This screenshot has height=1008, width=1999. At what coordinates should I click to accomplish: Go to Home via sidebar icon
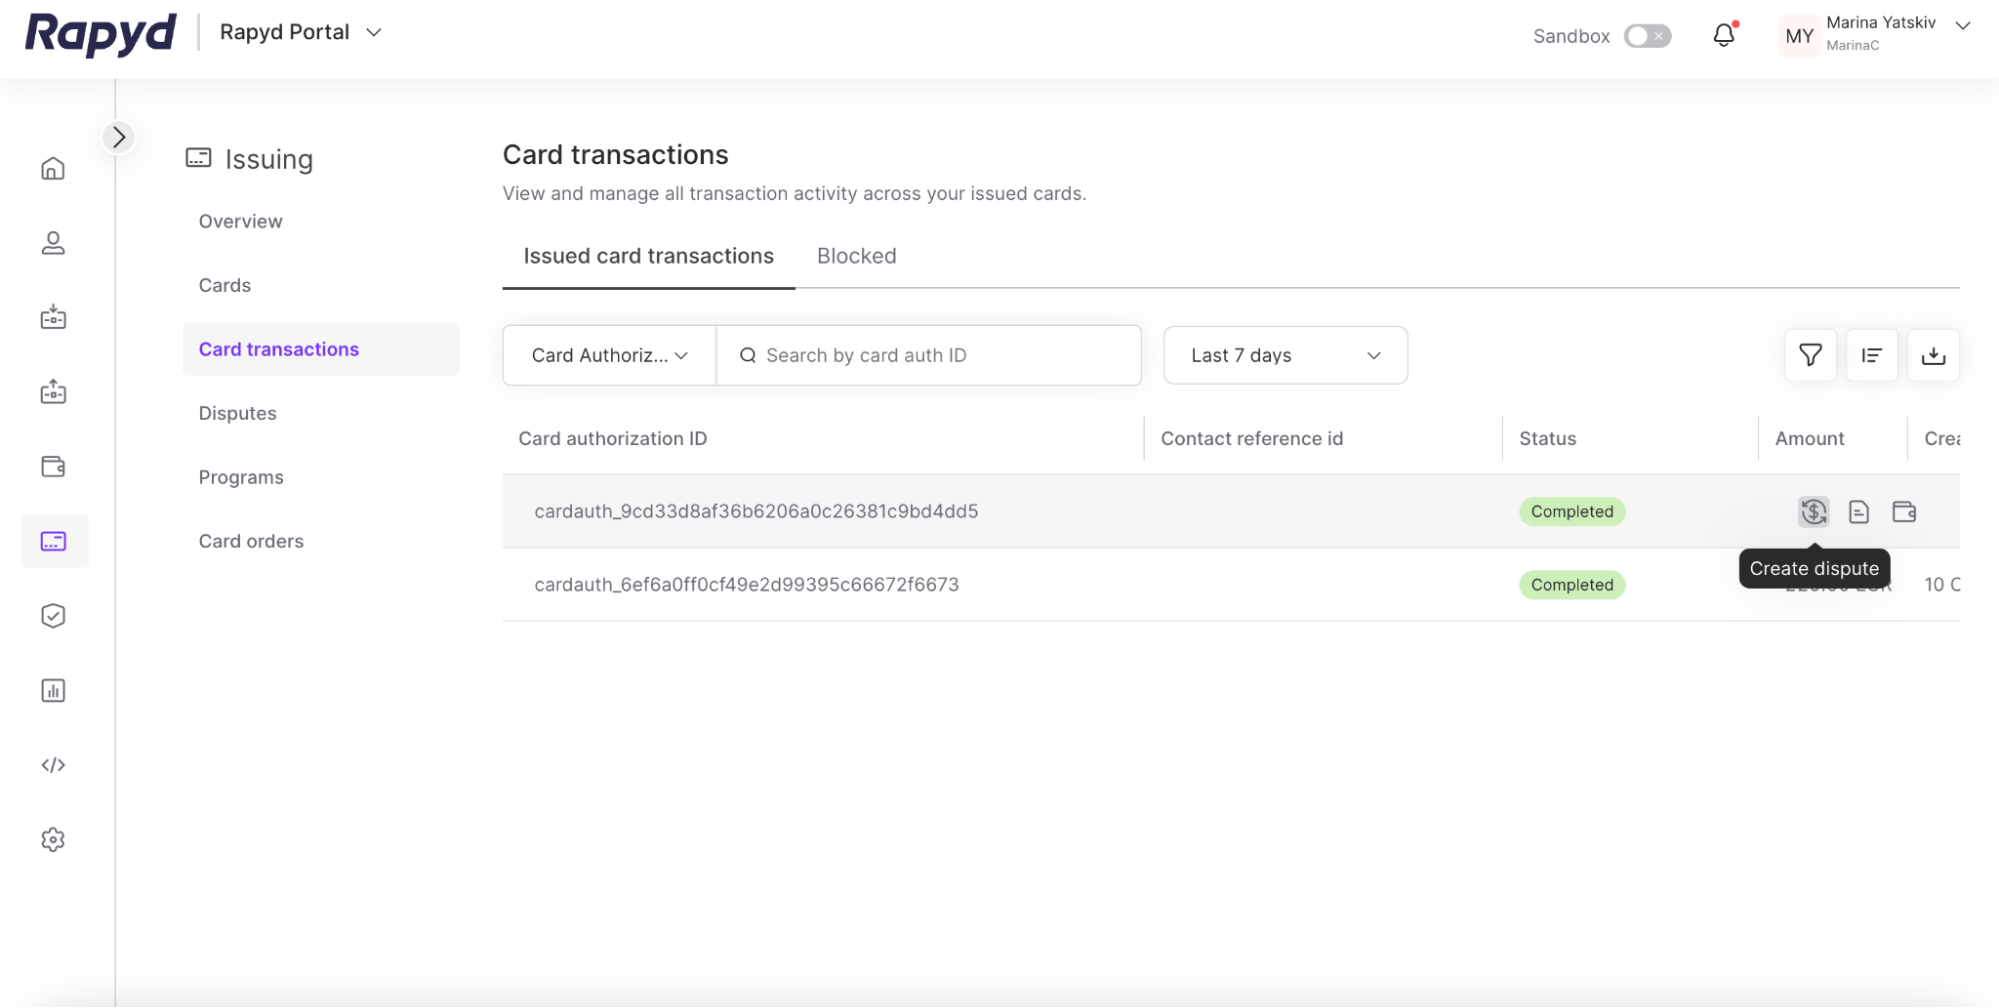pos(53,168)
